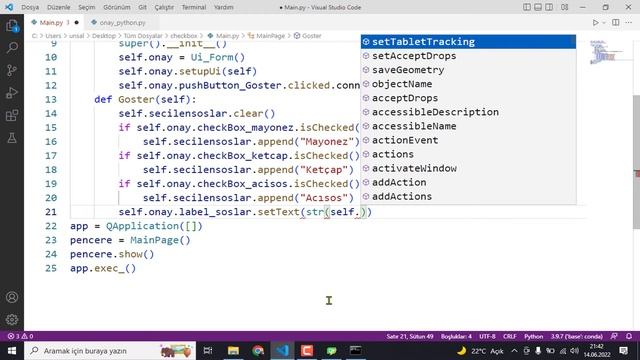Image resolution: width=640 pixels, height=360 pixels.
Task: Open the Explorer view in activity bar
Action: pos(12,26)
